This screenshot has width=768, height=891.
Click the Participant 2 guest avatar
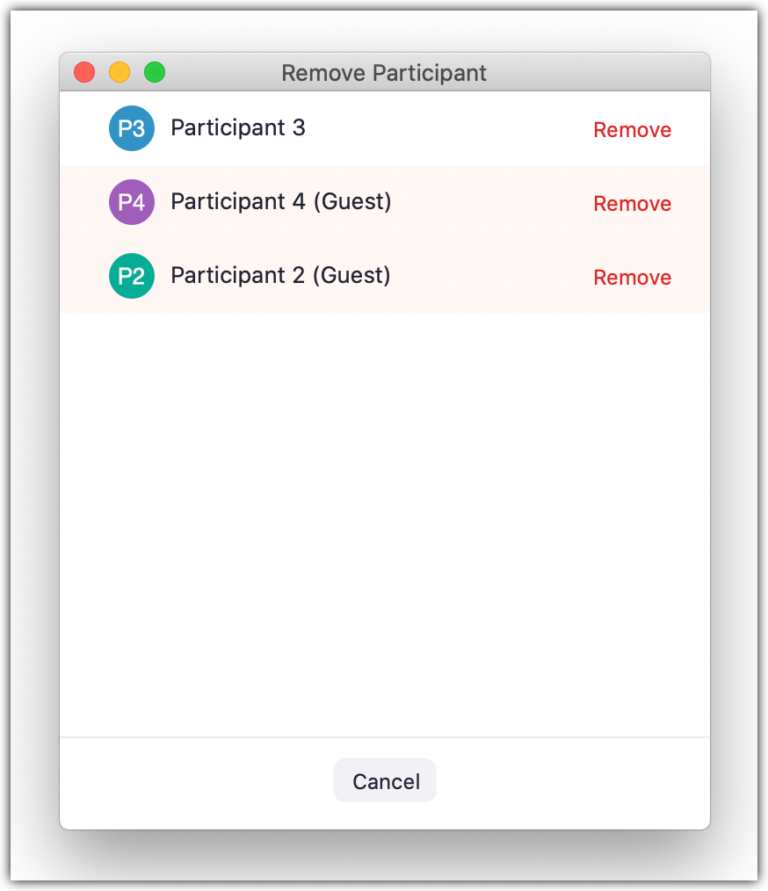(131, 275)
